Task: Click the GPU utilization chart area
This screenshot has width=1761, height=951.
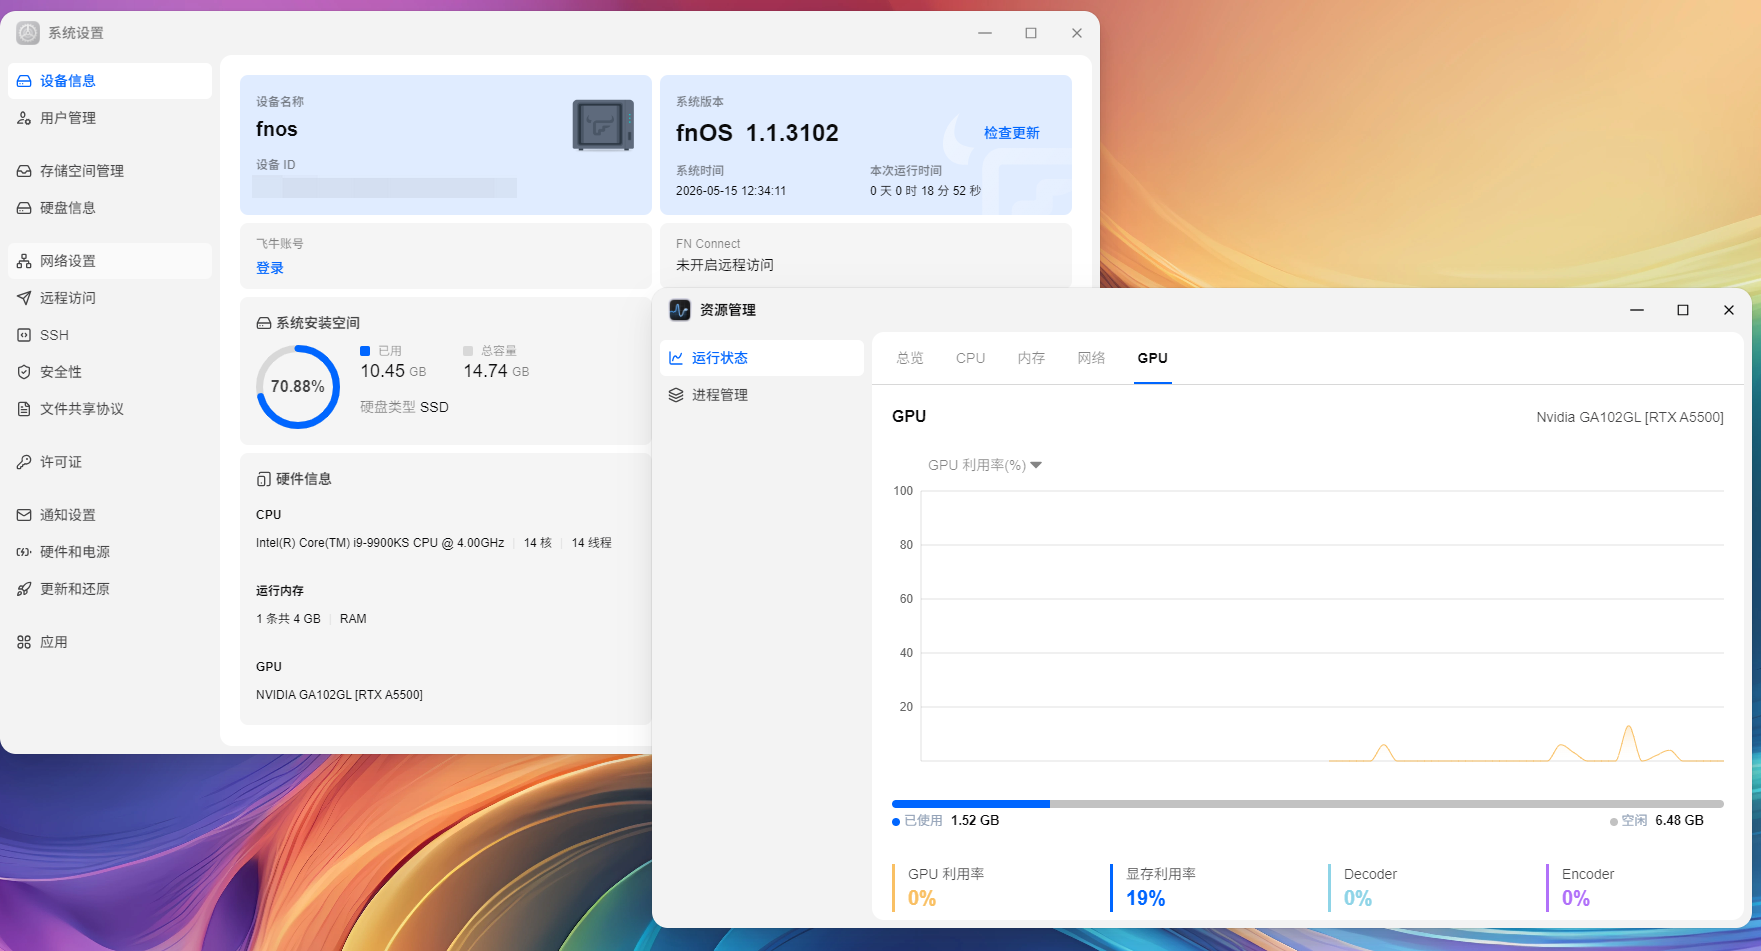Action: point(1322,626)
